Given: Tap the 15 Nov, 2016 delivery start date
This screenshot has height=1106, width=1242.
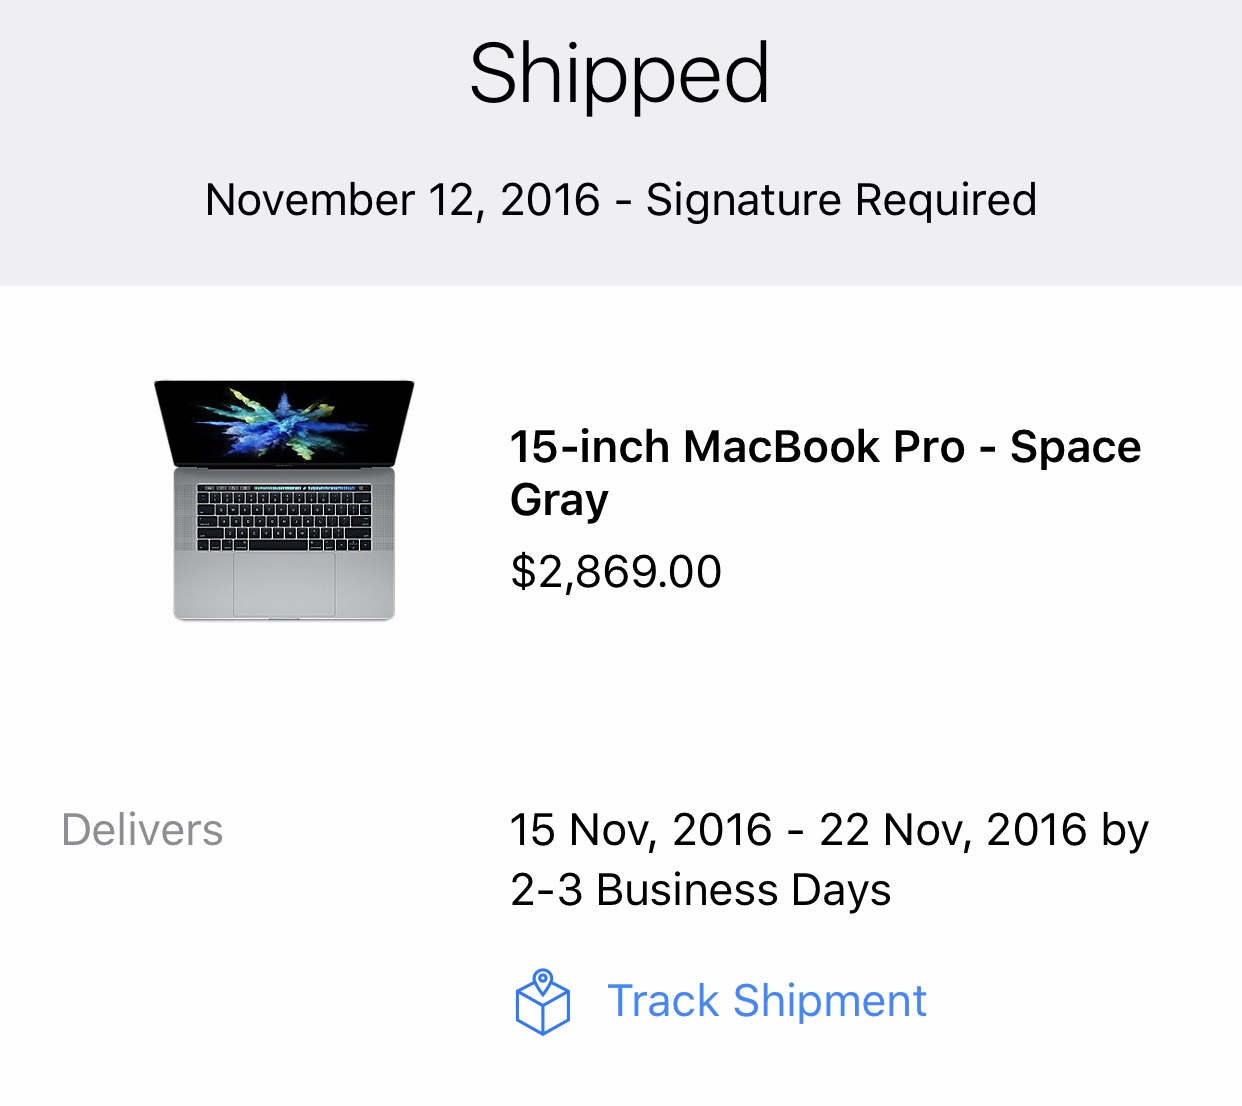Looking at the screenshot, I should [x=641, y=830].
